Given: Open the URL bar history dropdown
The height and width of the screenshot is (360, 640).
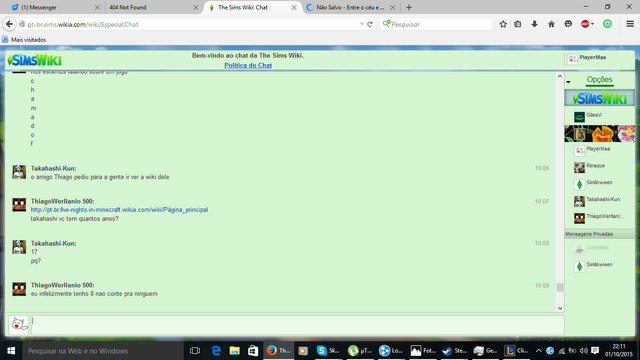Looking at the screenshot, I should [x=362, y=24].
